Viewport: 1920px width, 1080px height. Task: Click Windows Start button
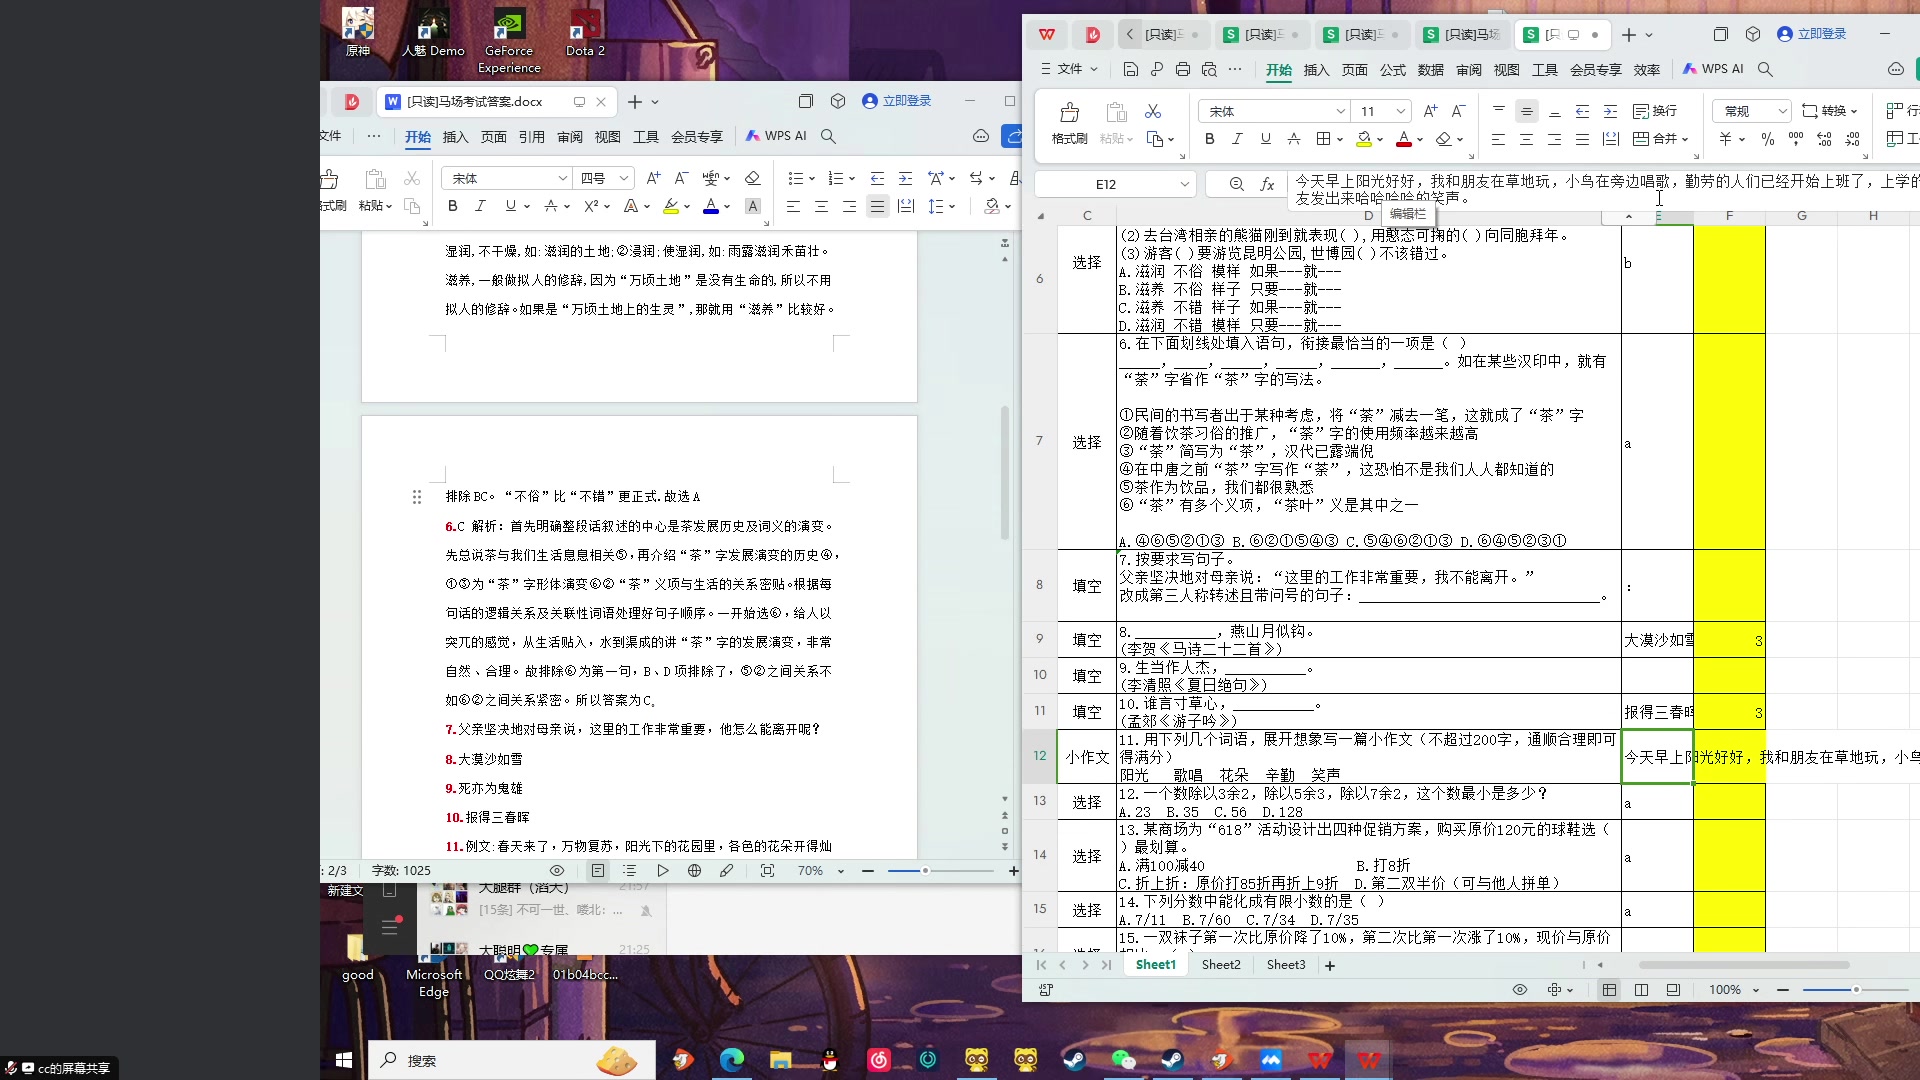344,1060
